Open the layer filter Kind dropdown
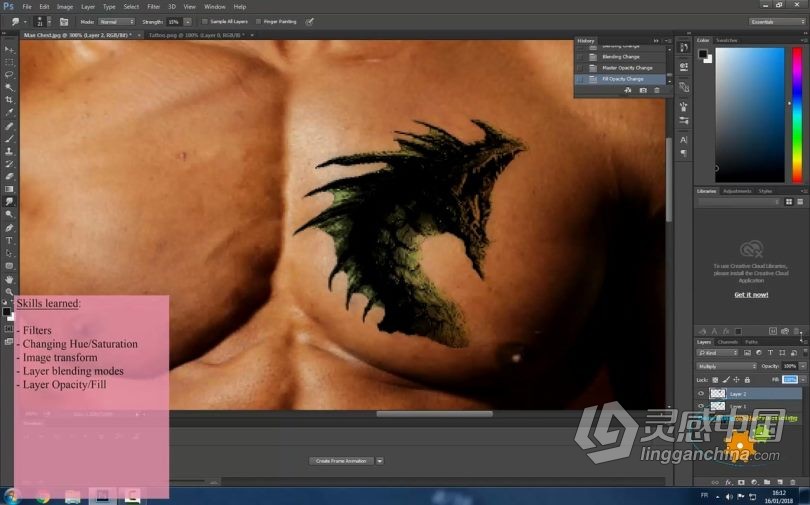810x505 pixels. pyautogui.click(x=718, y=353)
